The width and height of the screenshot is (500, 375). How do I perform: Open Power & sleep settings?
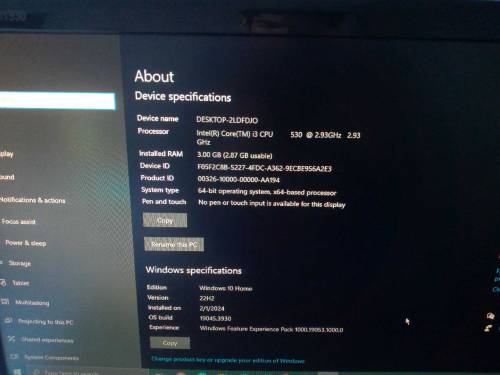coord(26,243)
